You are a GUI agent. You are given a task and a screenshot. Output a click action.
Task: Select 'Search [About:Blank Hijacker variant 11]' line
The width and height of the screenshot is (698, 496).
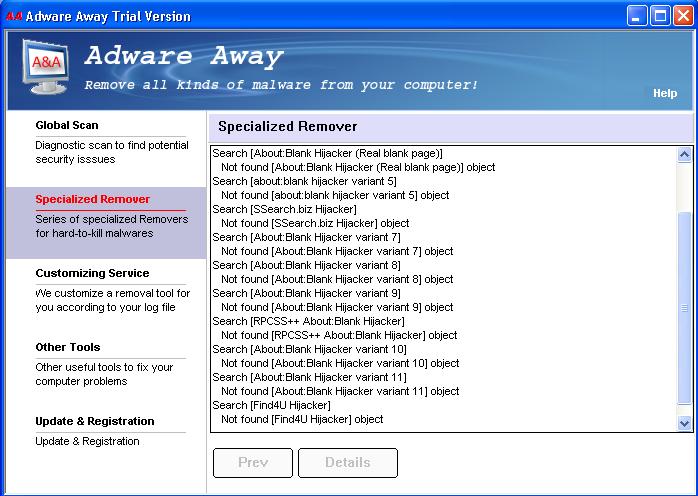coord(309,377)
